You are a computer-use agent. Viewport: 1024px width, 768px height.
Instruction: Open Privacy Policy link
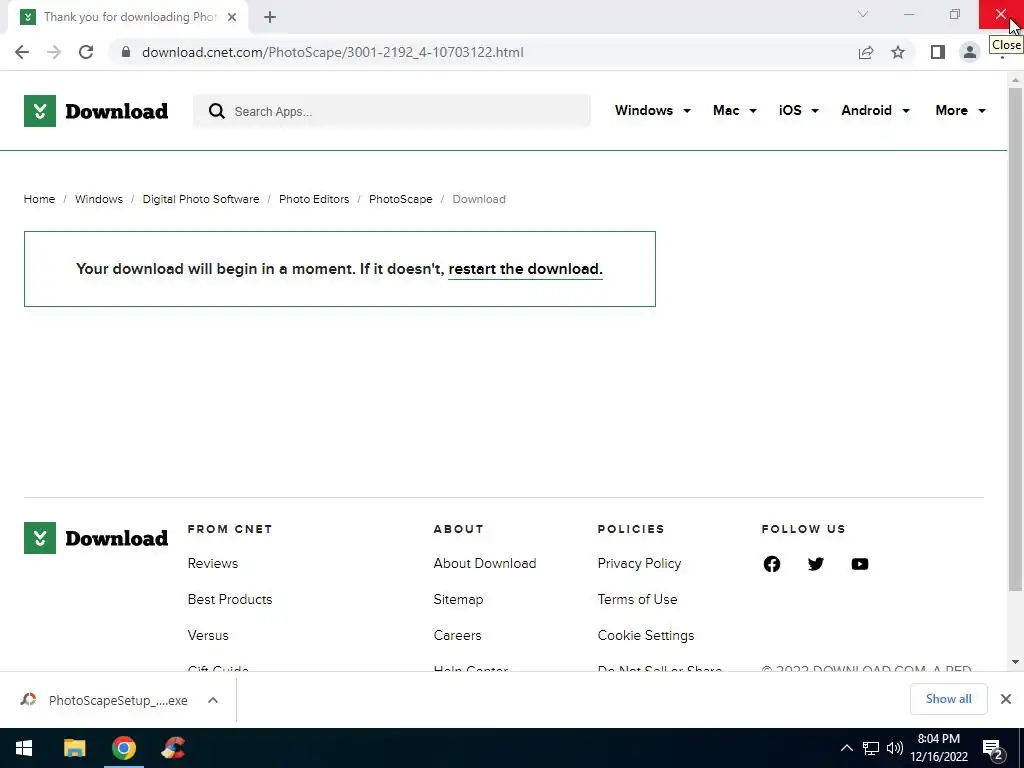click(x=639, y=564)
